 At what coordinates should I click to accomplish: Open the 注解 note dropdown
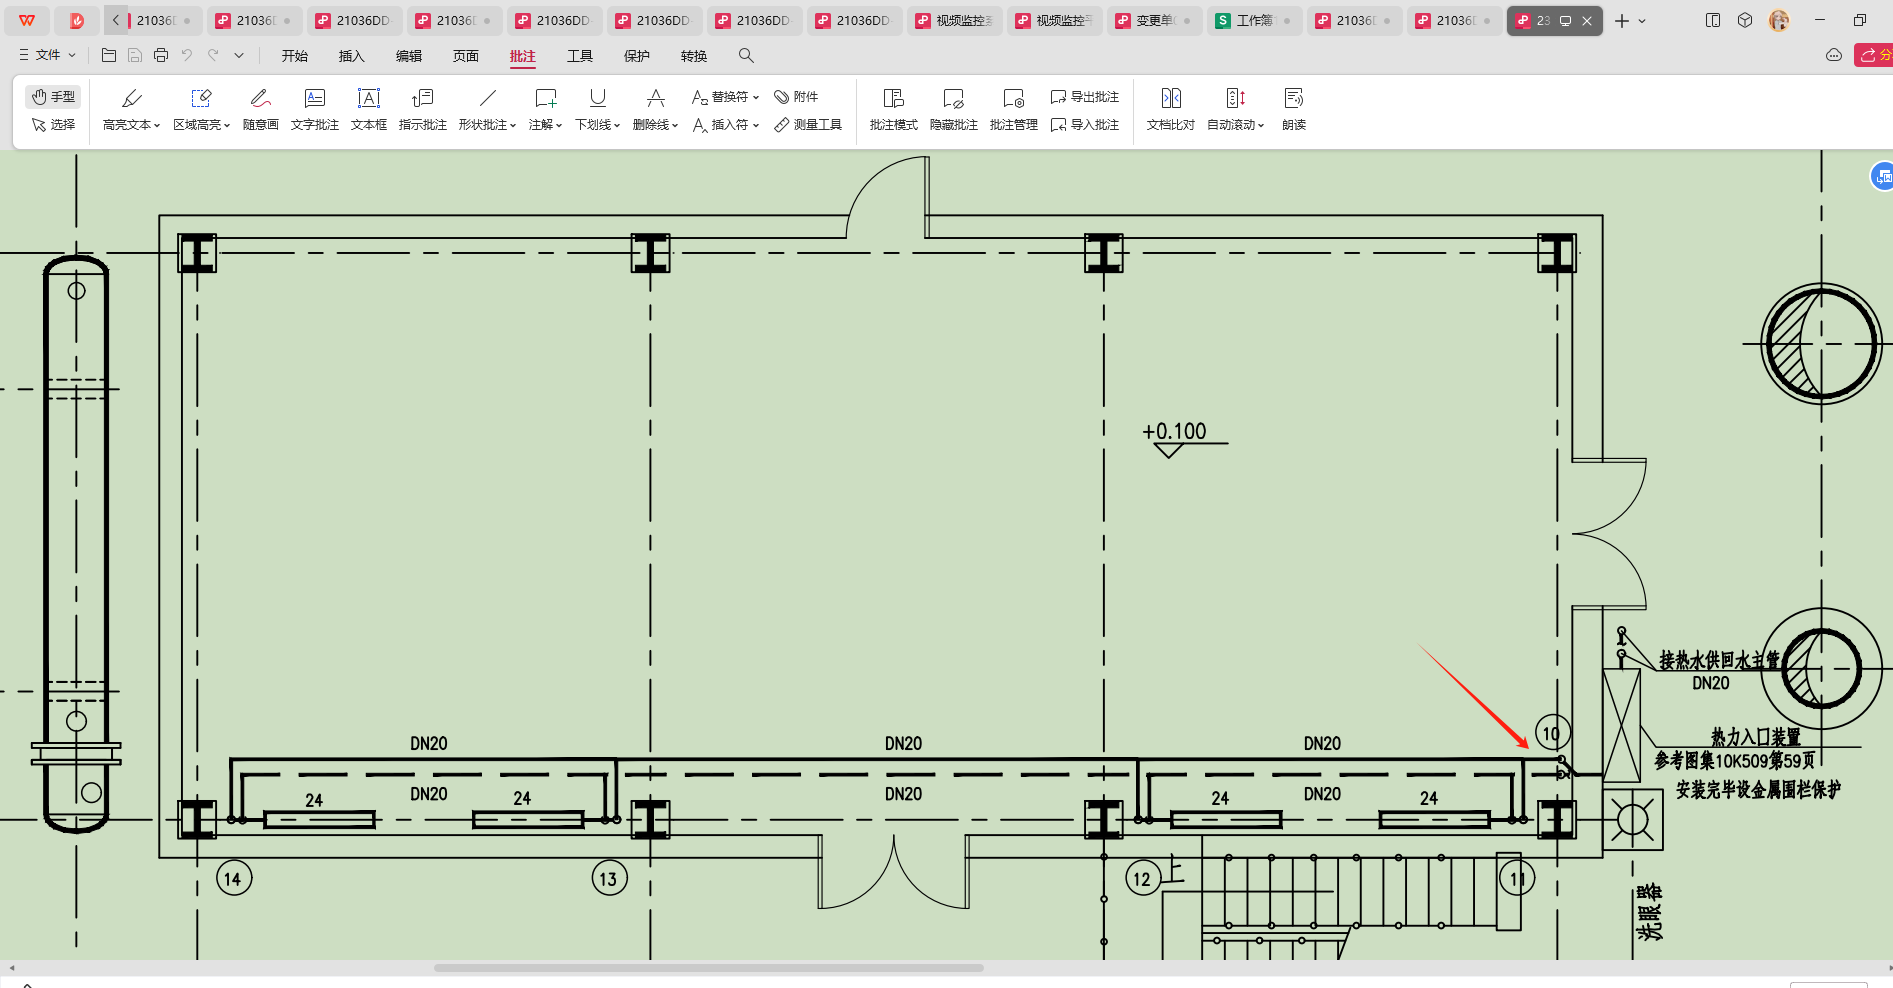[x=559, y=125]
